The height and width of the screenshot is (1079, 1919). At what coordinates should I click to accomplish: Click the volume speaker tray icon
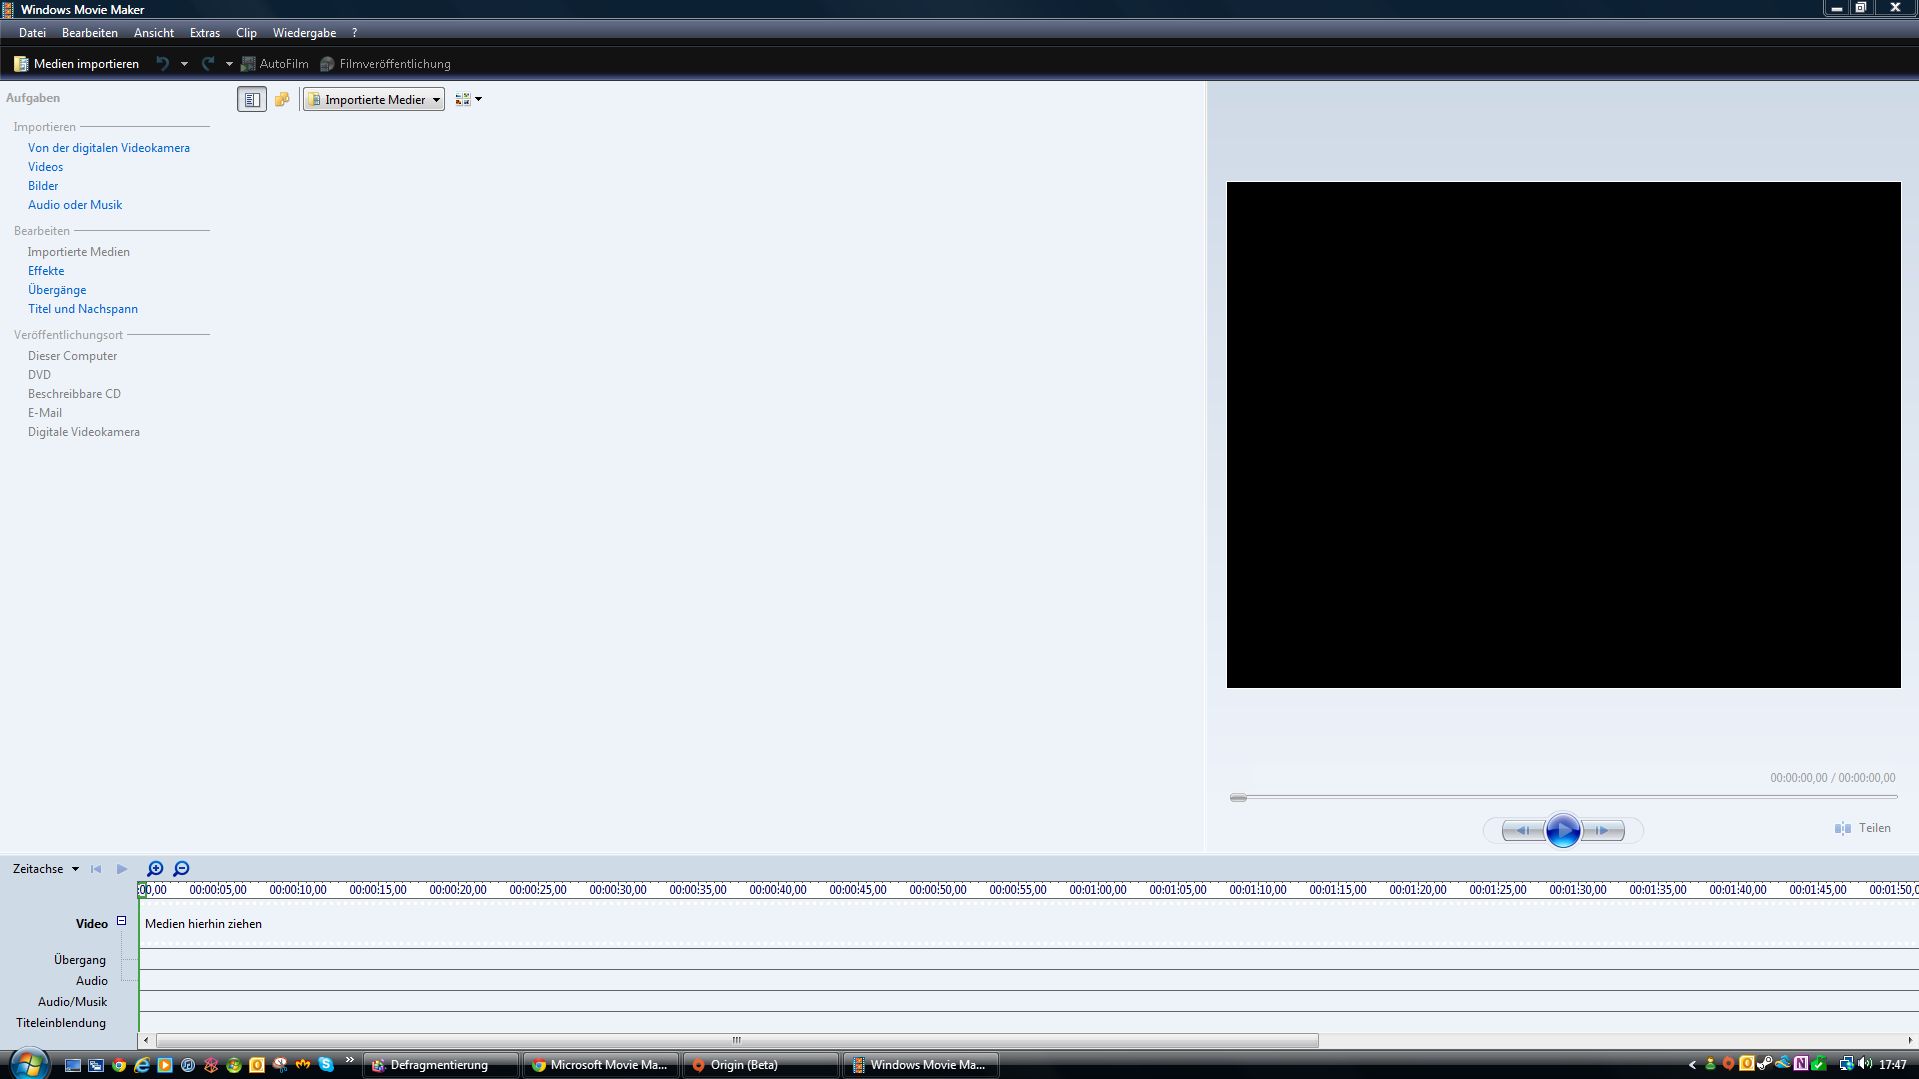1865,1064
